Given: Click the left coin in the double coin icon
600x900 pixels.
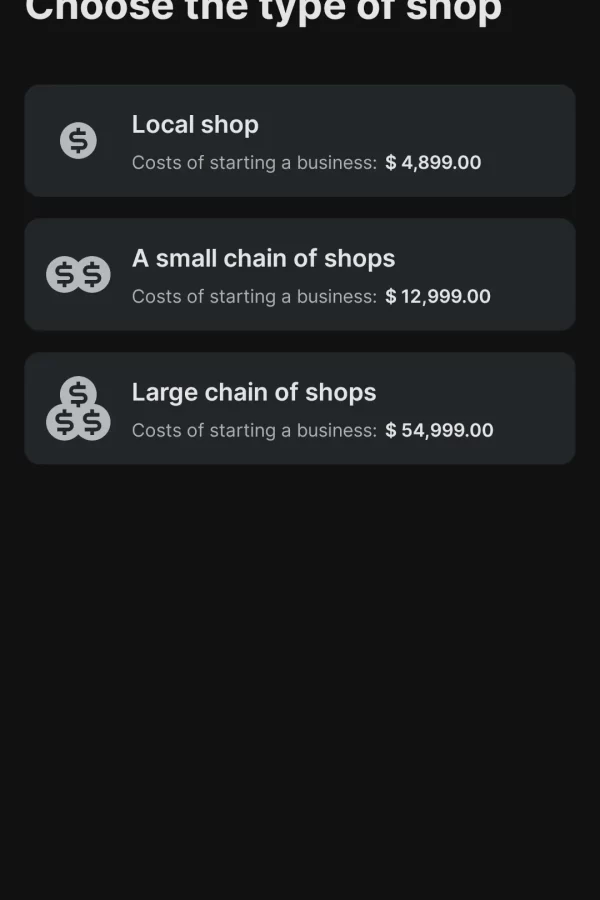Looking at the screenshot, I should [64, 274].
